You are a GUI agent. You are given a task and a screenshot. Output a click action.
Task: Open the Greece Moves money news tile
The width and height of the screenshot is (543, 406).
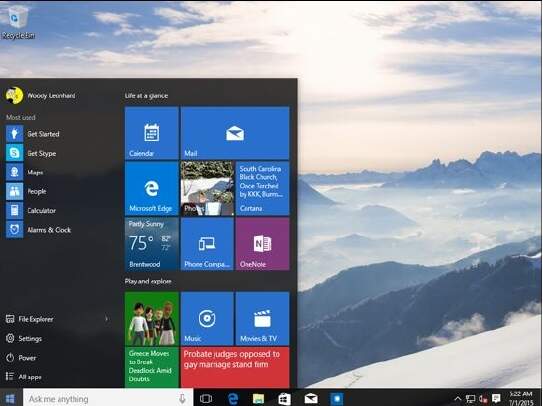point(152,367)
